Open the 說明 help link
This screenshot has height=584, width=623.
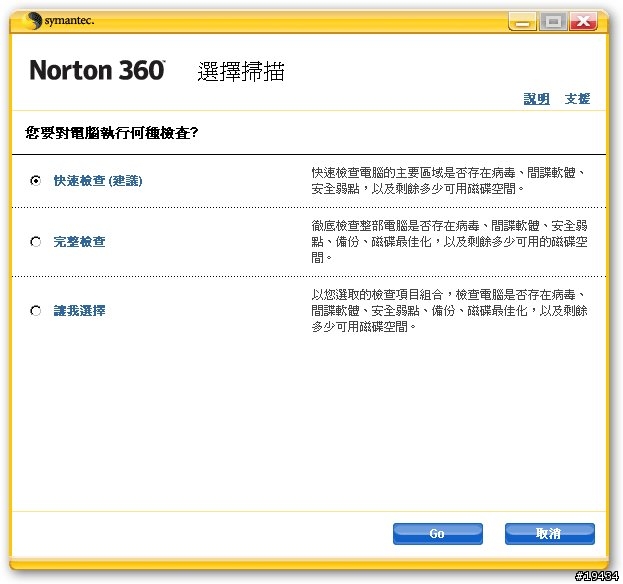pos(536,98)
